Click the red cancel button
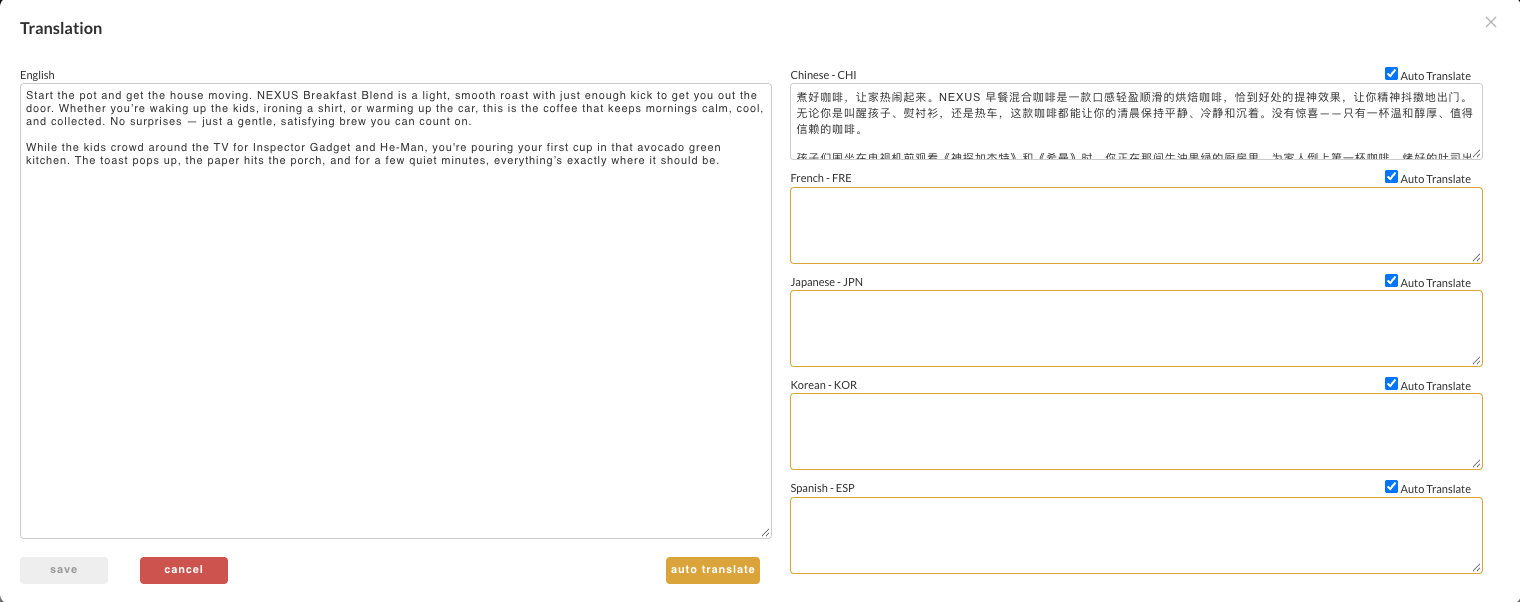This screenshot has height=602, width=1520. 184,570
